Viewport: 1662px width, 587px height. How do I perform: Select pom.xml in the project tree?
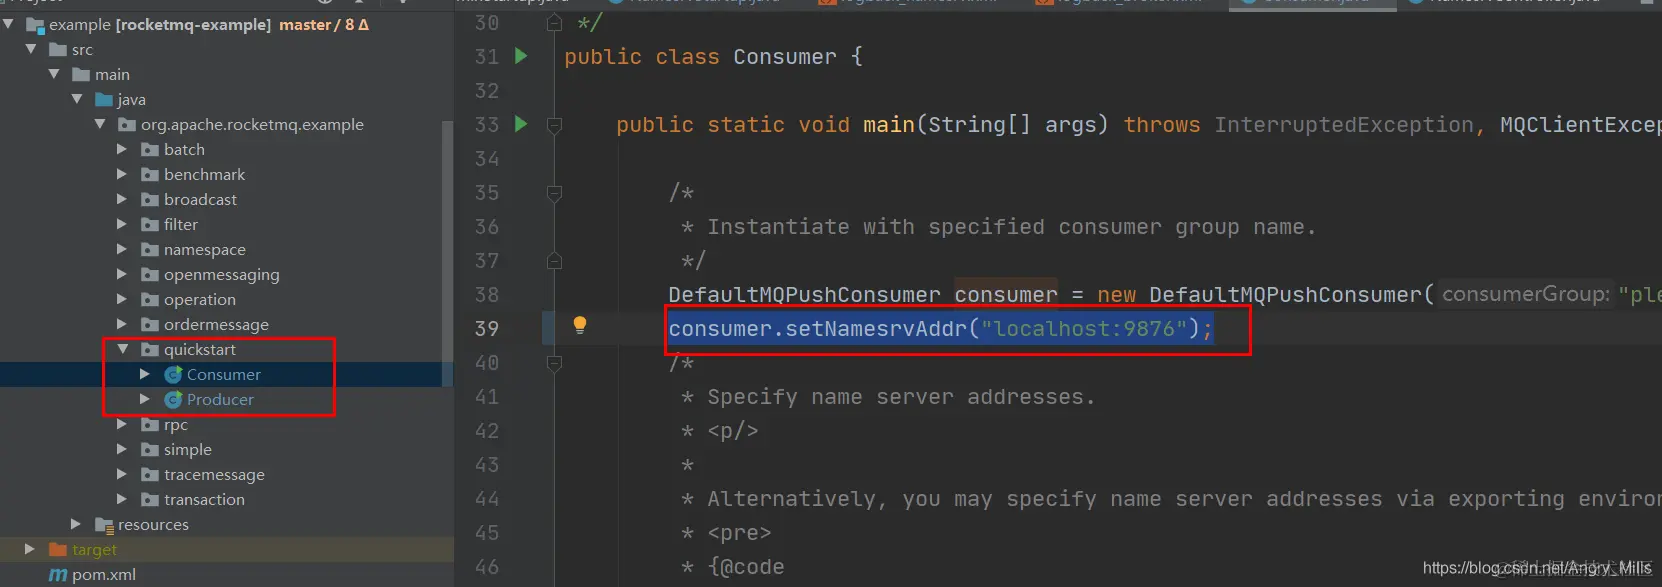[104, 575]
